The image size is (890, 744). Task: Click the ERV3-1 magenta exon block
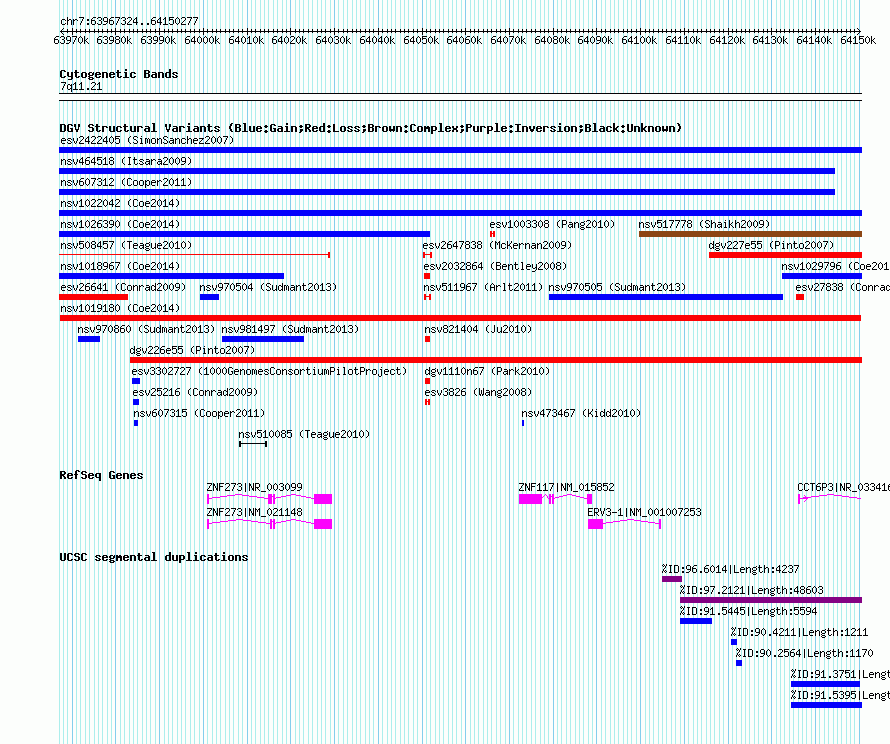[x=595, y=524]
